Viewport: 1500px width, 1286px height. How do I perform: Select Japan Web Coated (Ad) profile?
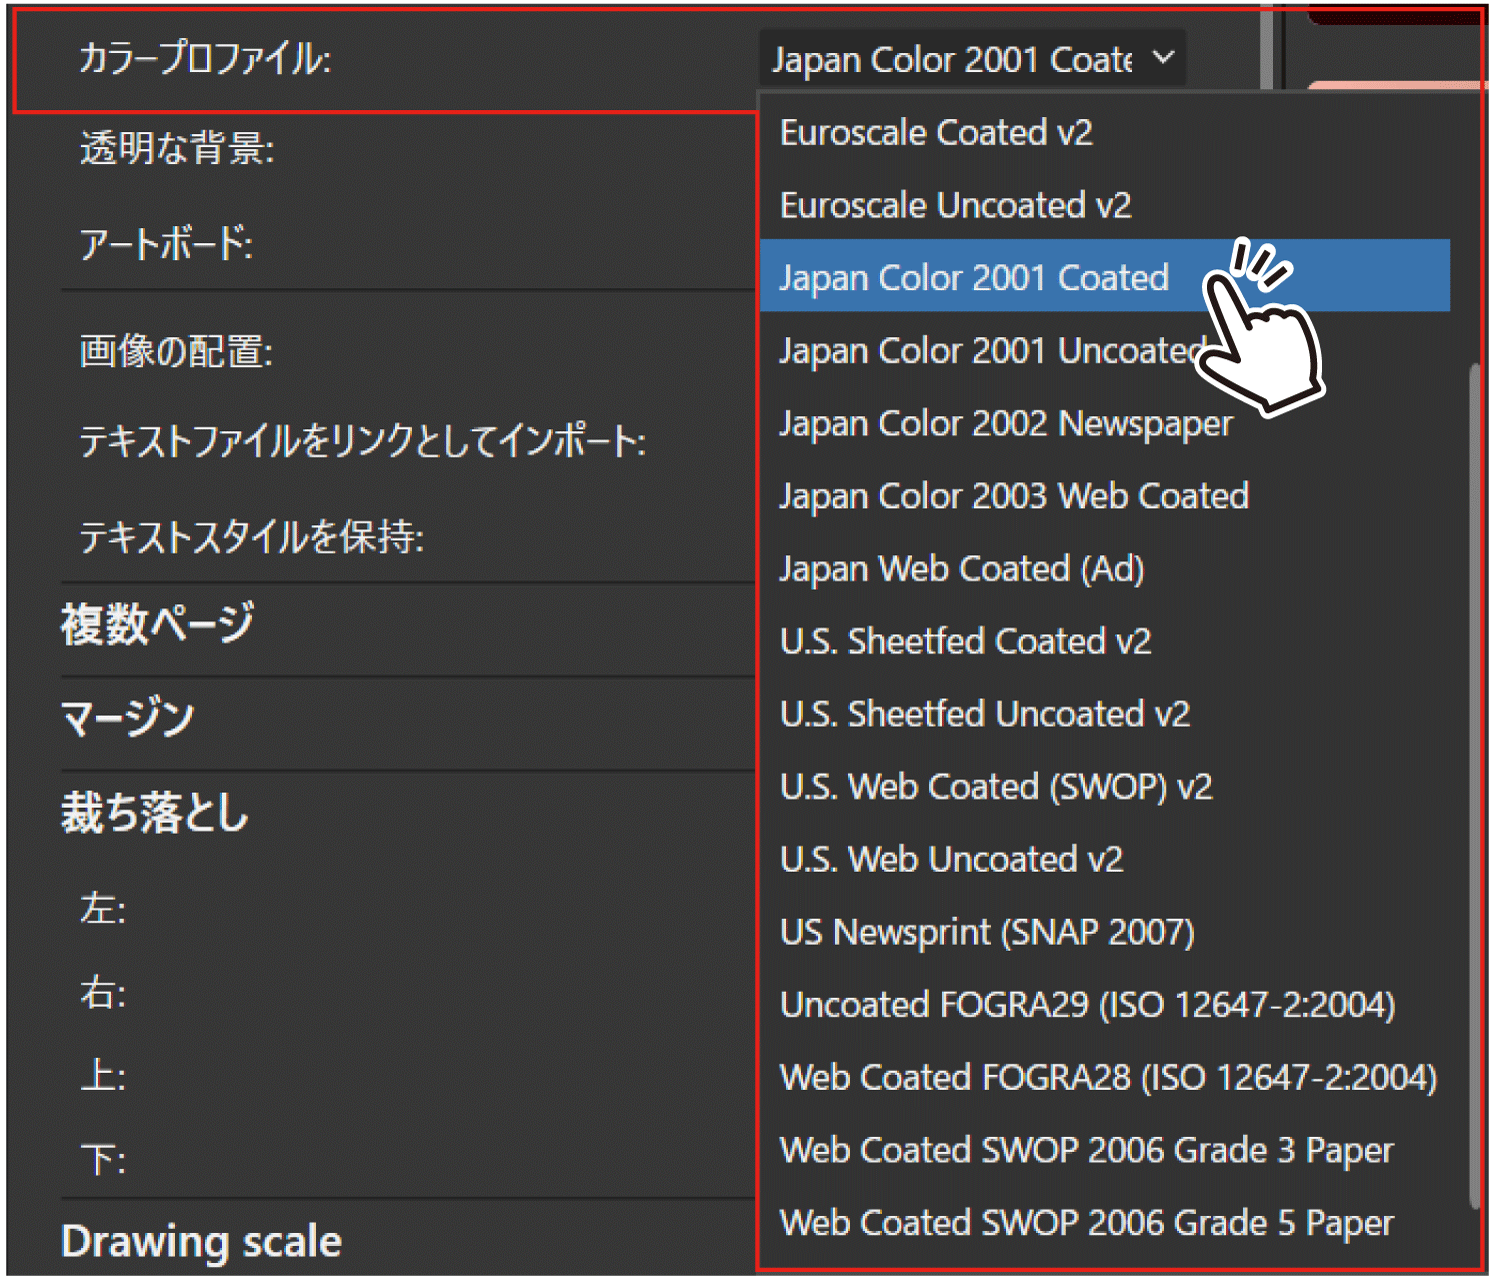pos(960,568)
